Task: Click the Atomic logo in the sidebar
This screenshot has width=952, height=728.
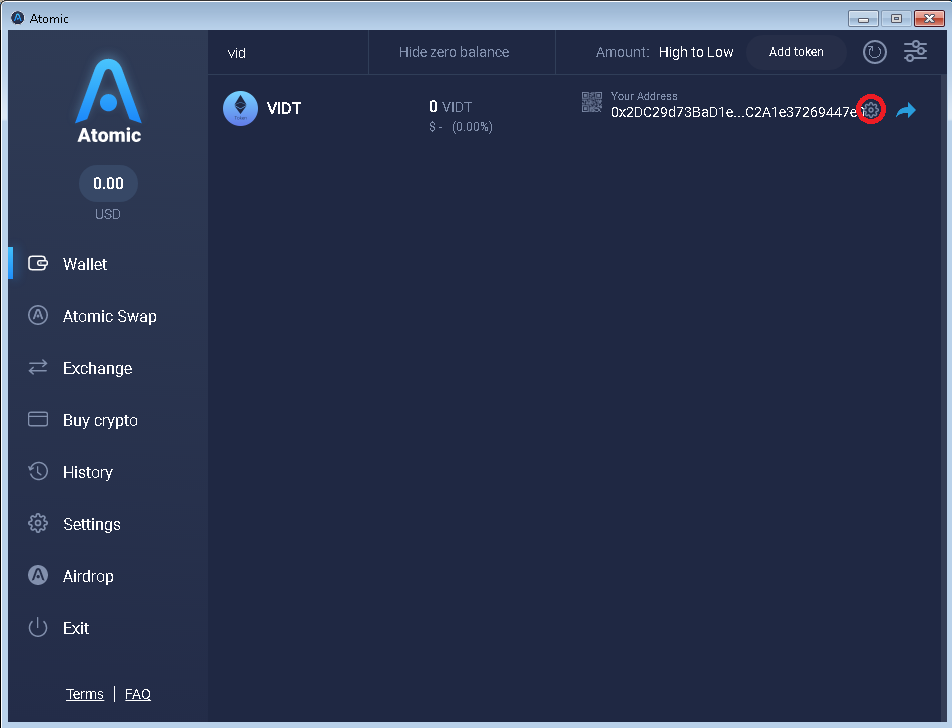Action: tap(109, 101)
